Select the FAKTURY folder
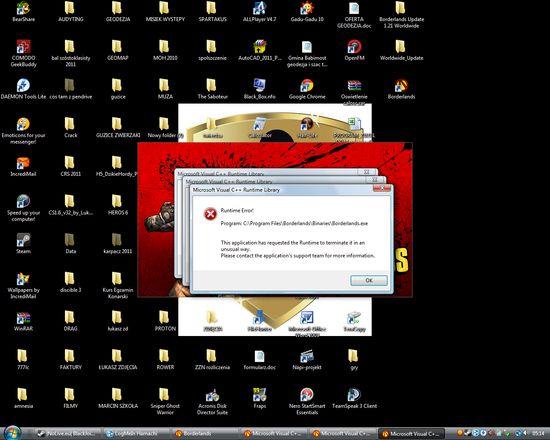 (71, 360)
